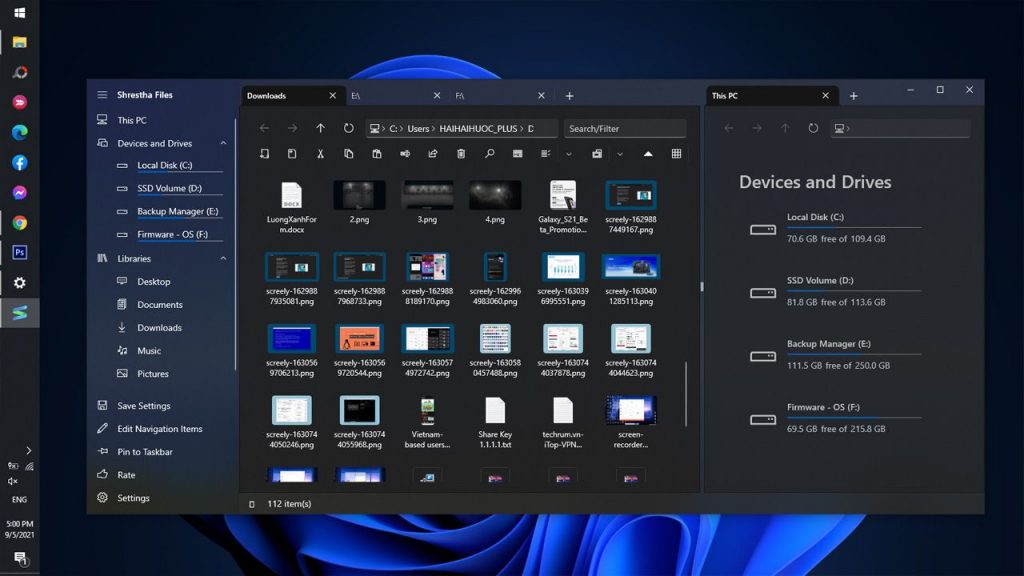Switch to the Downloads tab
Viewport: 1024px width, 576px height.
(291, 95)
